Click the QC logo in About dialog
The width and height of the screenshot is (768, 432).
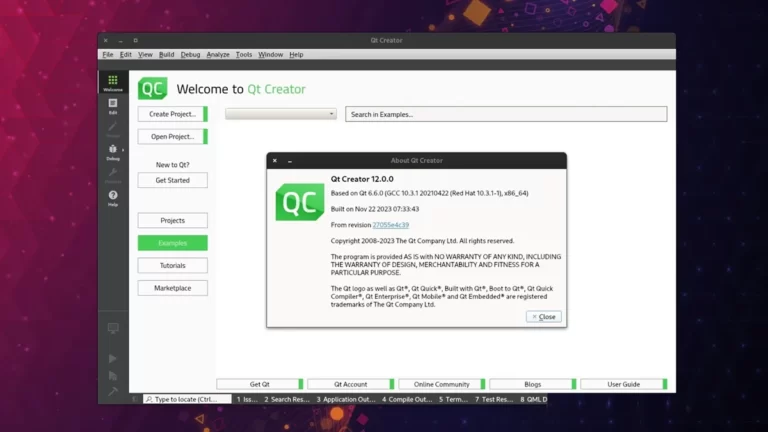click(300, 202)
